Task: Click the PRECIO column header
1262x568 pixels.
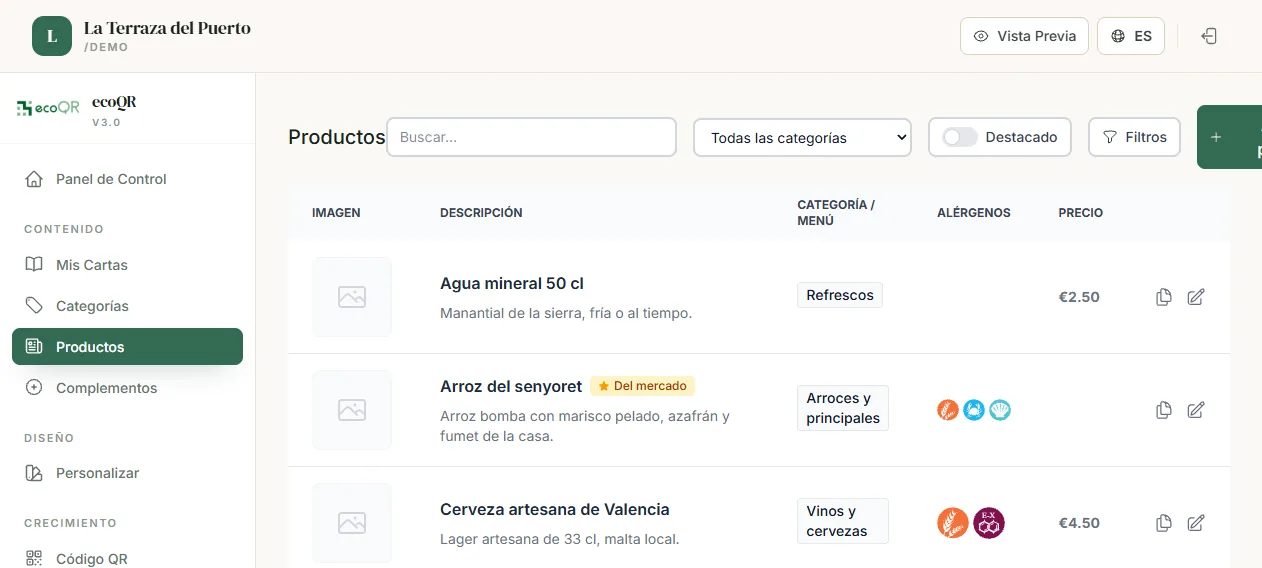Action: [1081, 213]
